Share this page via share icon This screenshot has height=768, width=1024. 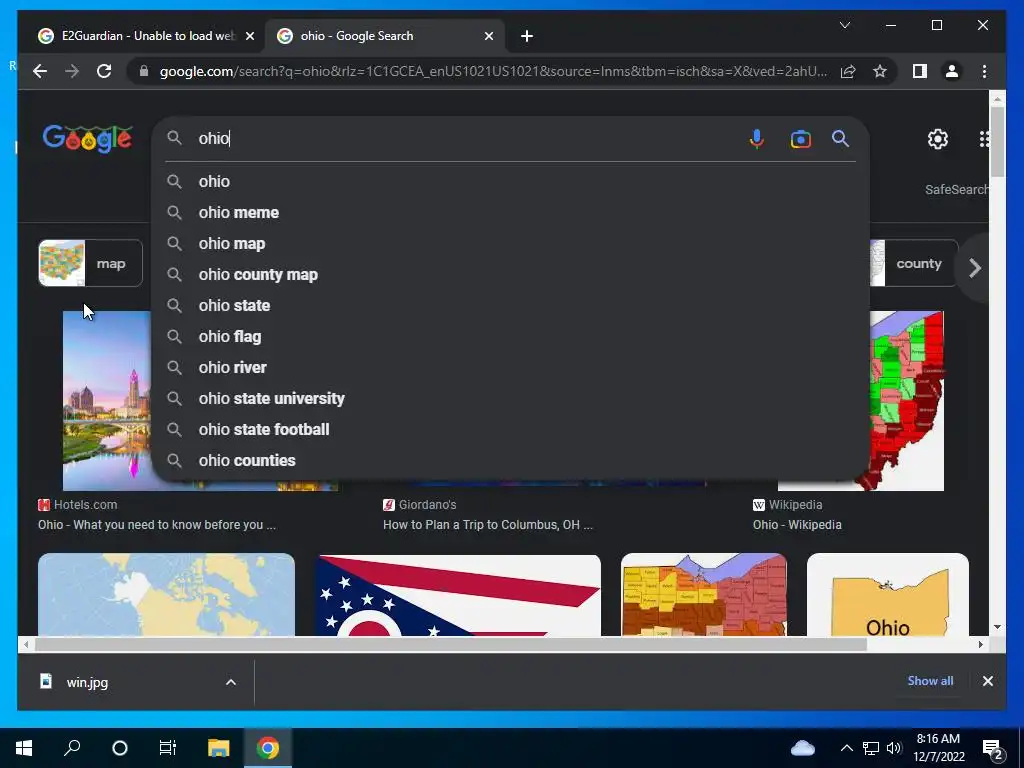point(848,71)
